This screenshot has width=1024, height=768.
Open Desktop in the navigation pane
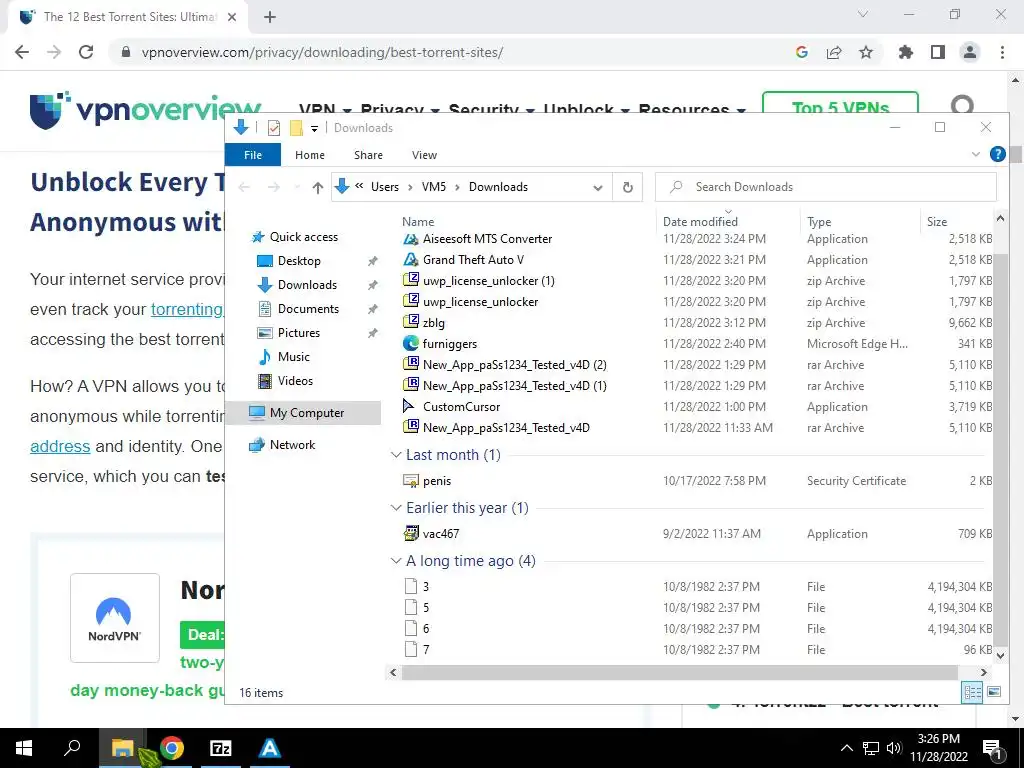299,261
